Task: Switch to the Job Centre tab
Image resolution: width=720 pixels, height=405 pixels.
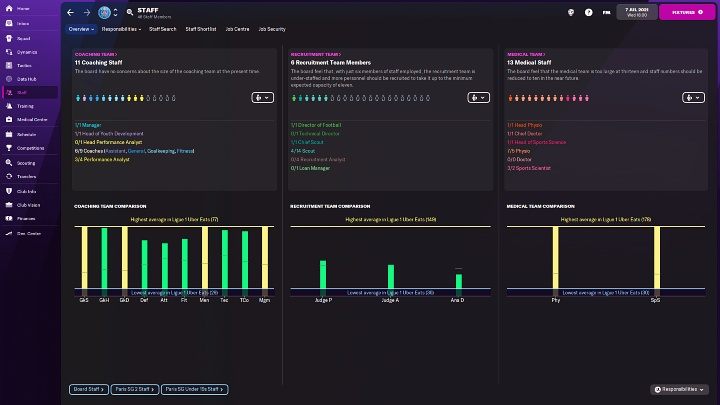Action: click(237, 29)
